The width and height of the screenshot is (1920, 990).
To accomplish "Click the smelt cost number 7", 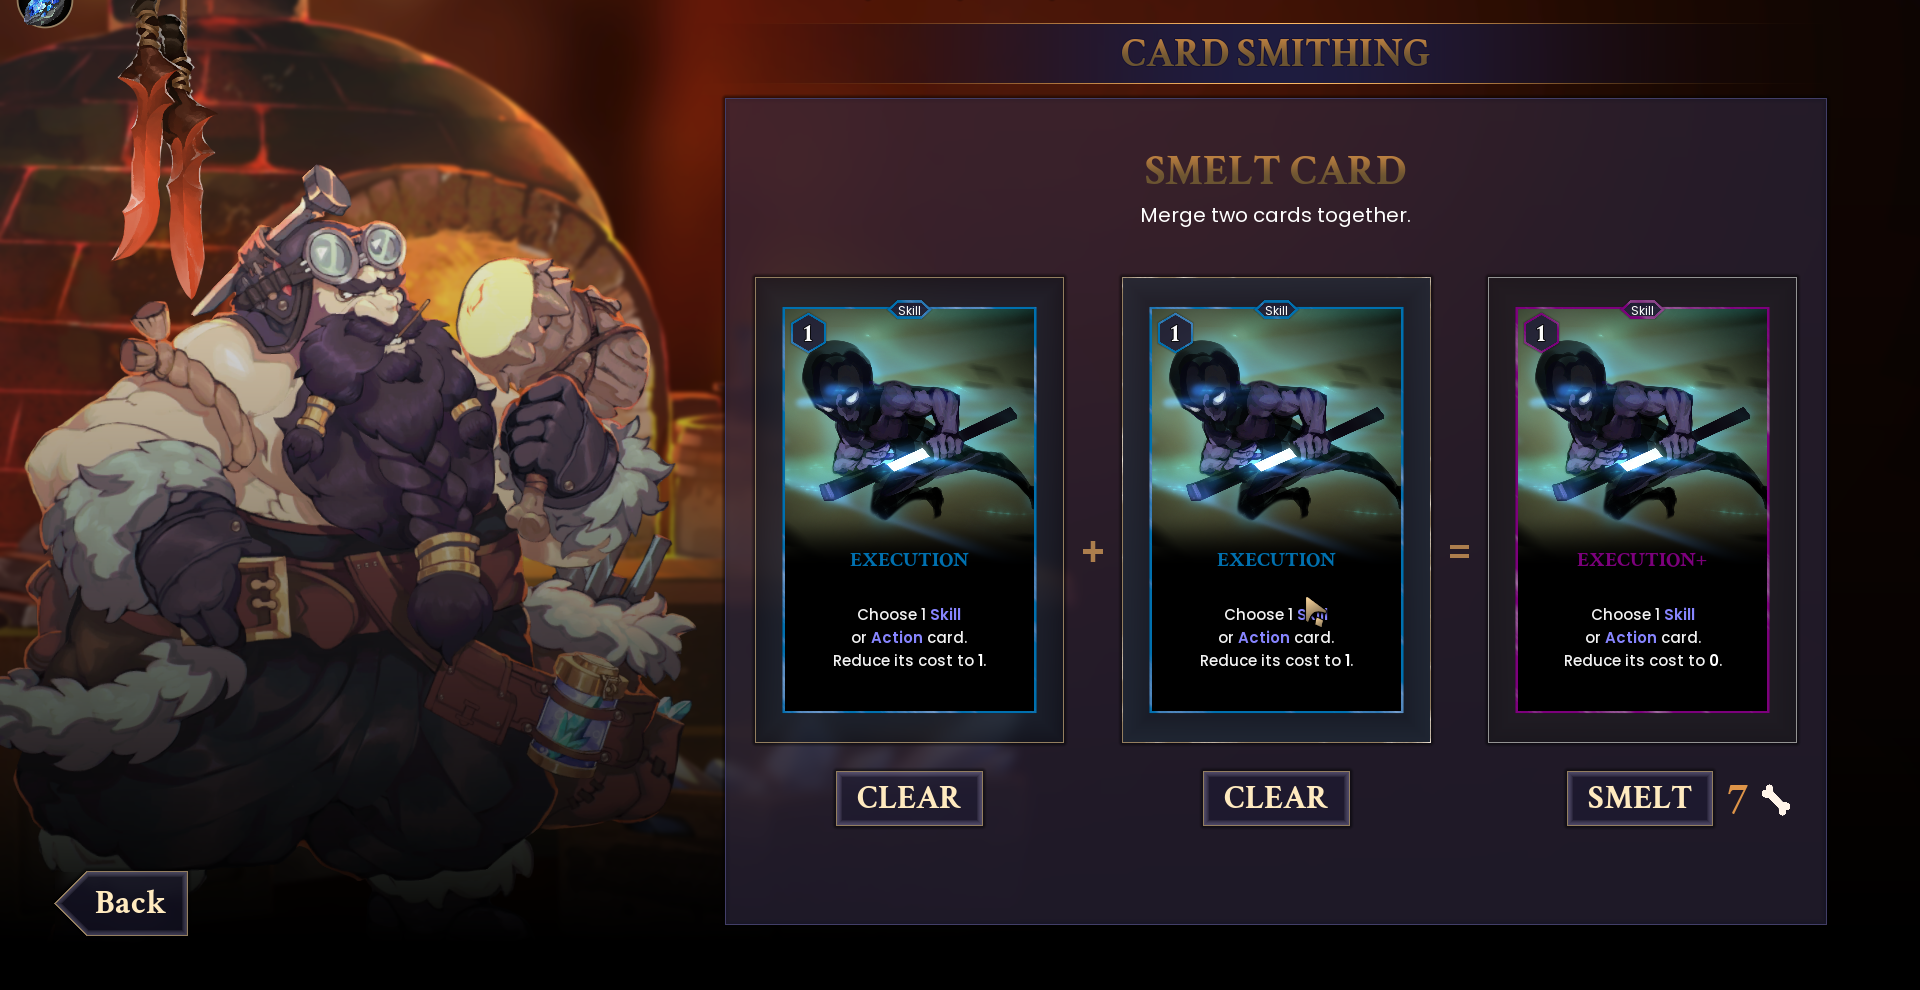I will tap(1737, 799).
